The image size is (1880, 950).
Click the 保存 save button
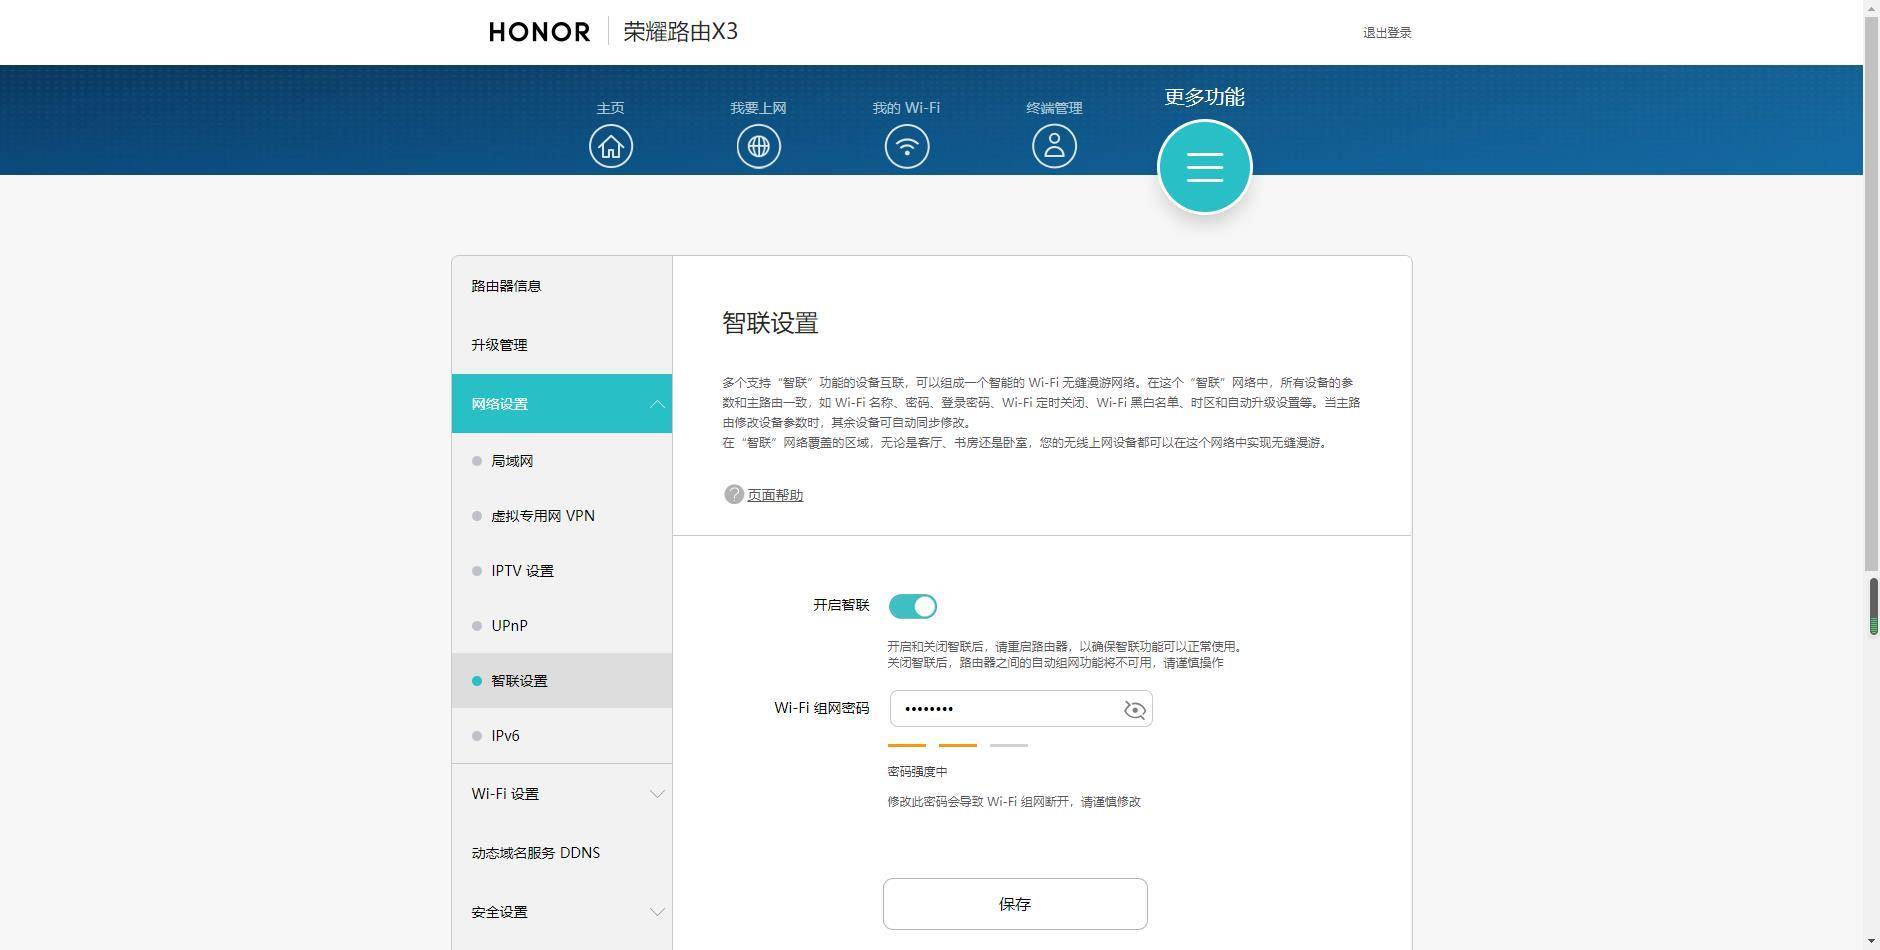click(x=1014, y=903)
